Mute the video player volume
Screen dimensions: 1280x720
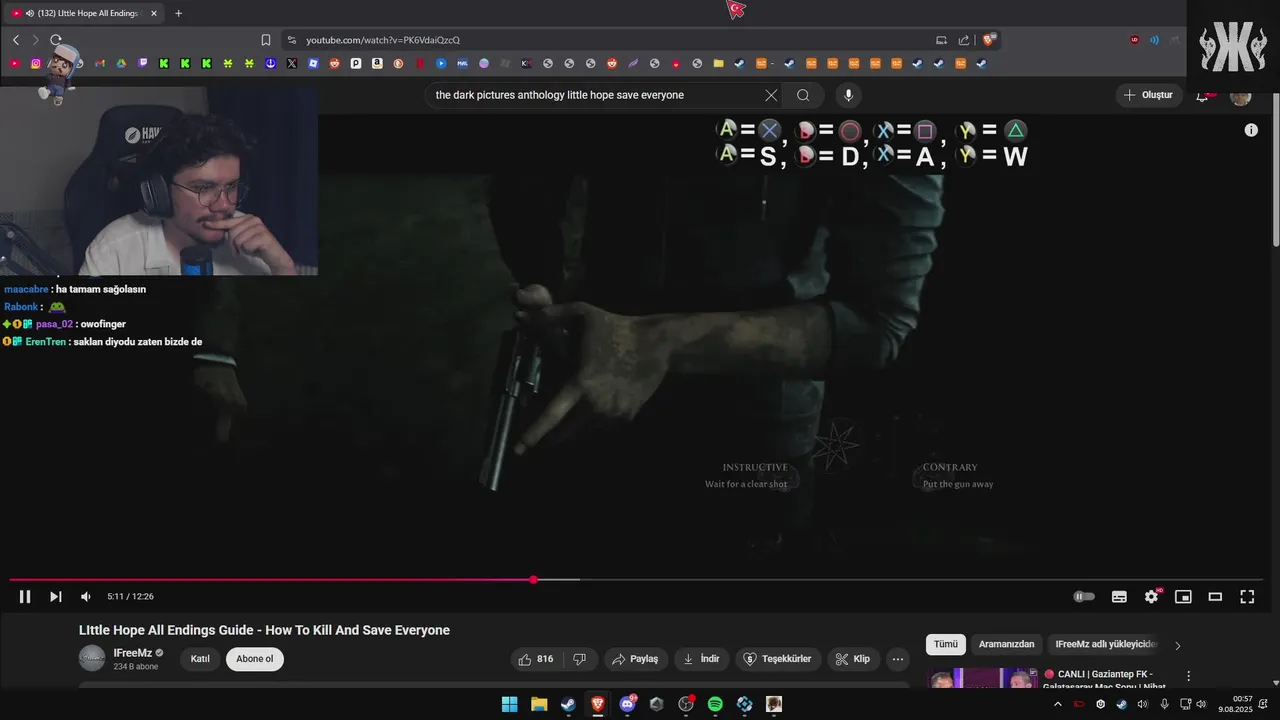click(86, 597)
